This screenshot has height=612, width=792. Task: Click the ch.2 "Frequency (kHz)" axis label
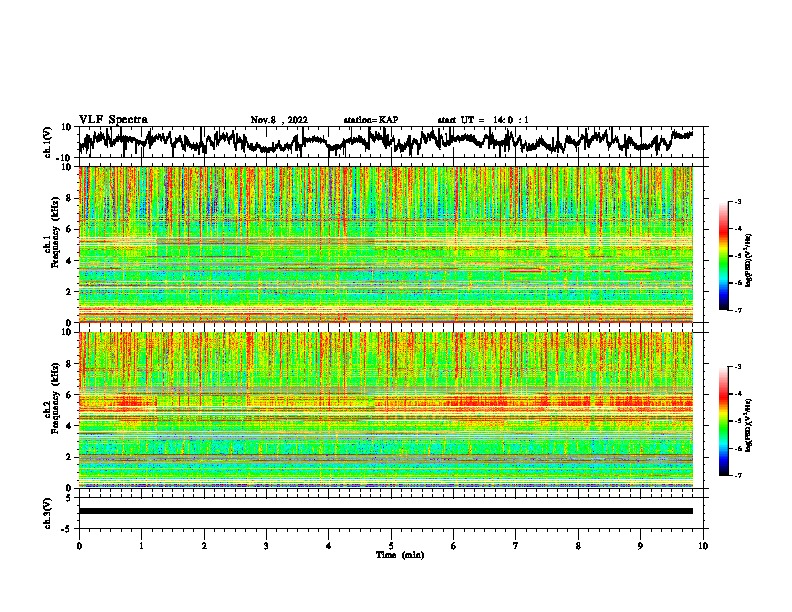click(55, 398)
